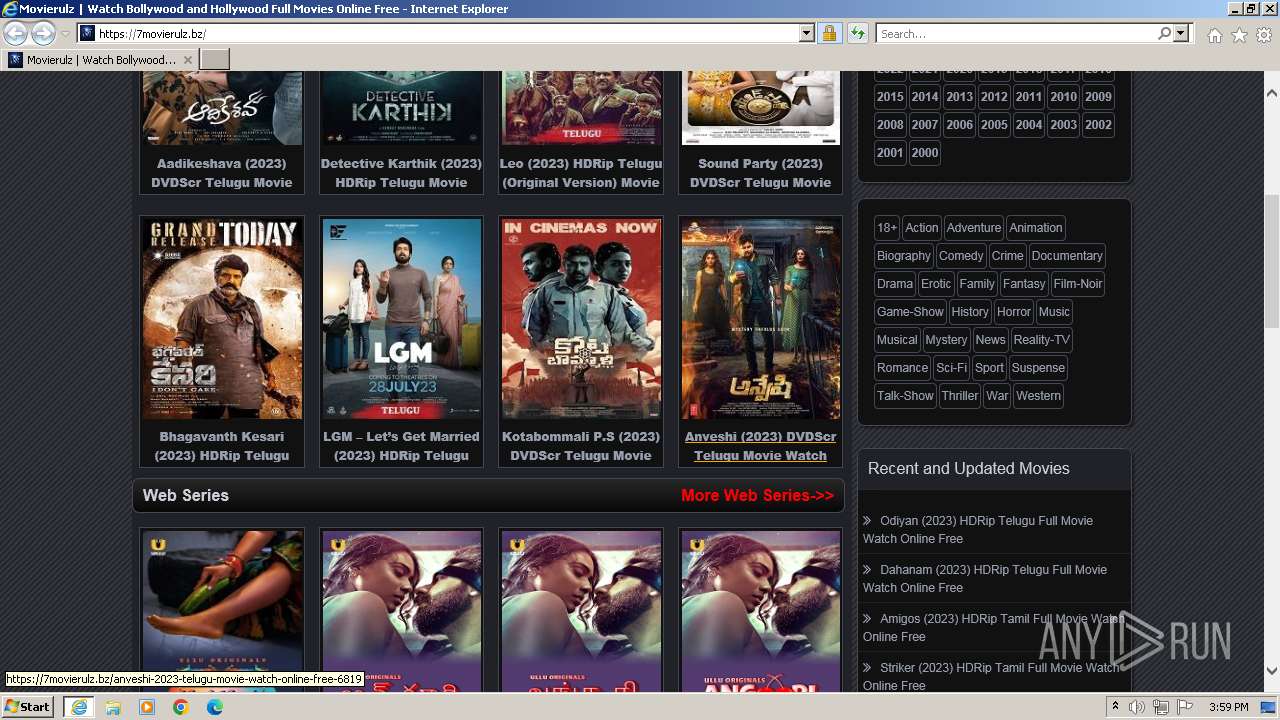The image size is (1280, 720).
Task: Open Microsoft Edge taskbar icon
Action: click(x=215, y=707)
